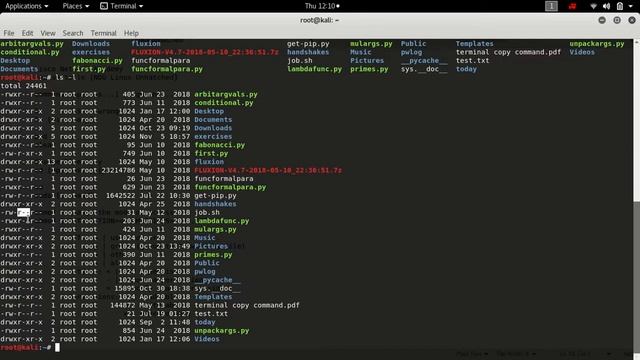This screenshot has height=360, width=640.
Task: Click 'Desktop' in the long listing
Action: click(x=209, y=111)
